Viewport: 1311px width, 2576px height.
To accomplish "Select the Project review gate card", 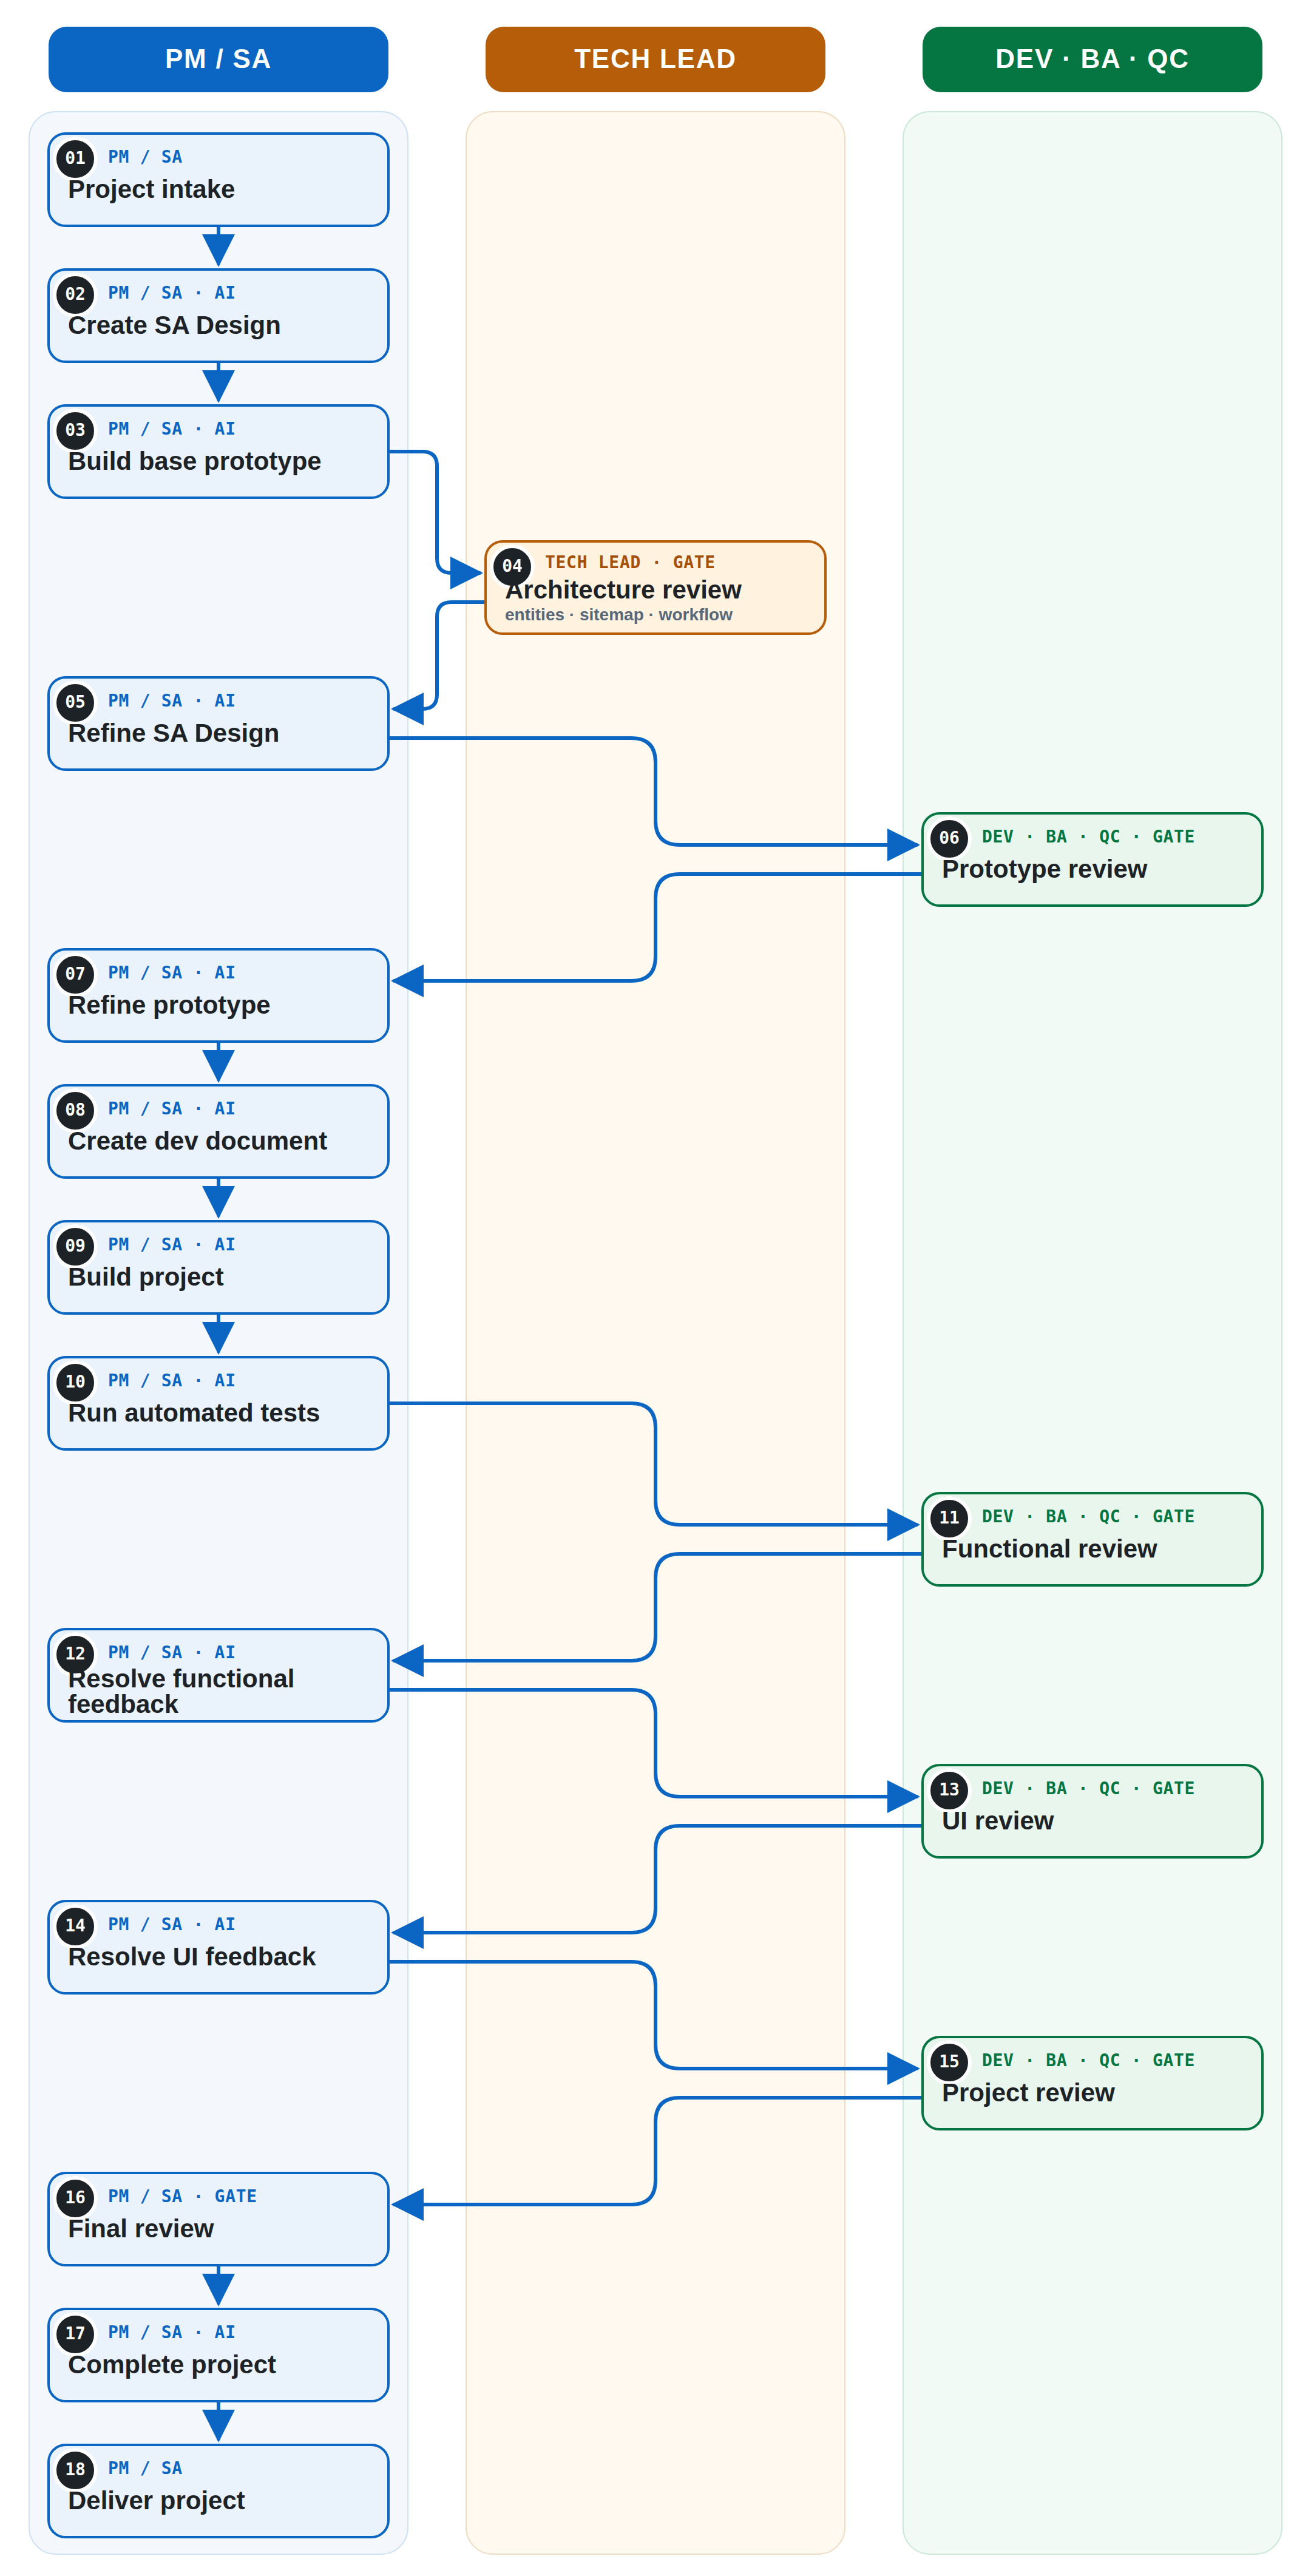I will tap(1092, 2083).
